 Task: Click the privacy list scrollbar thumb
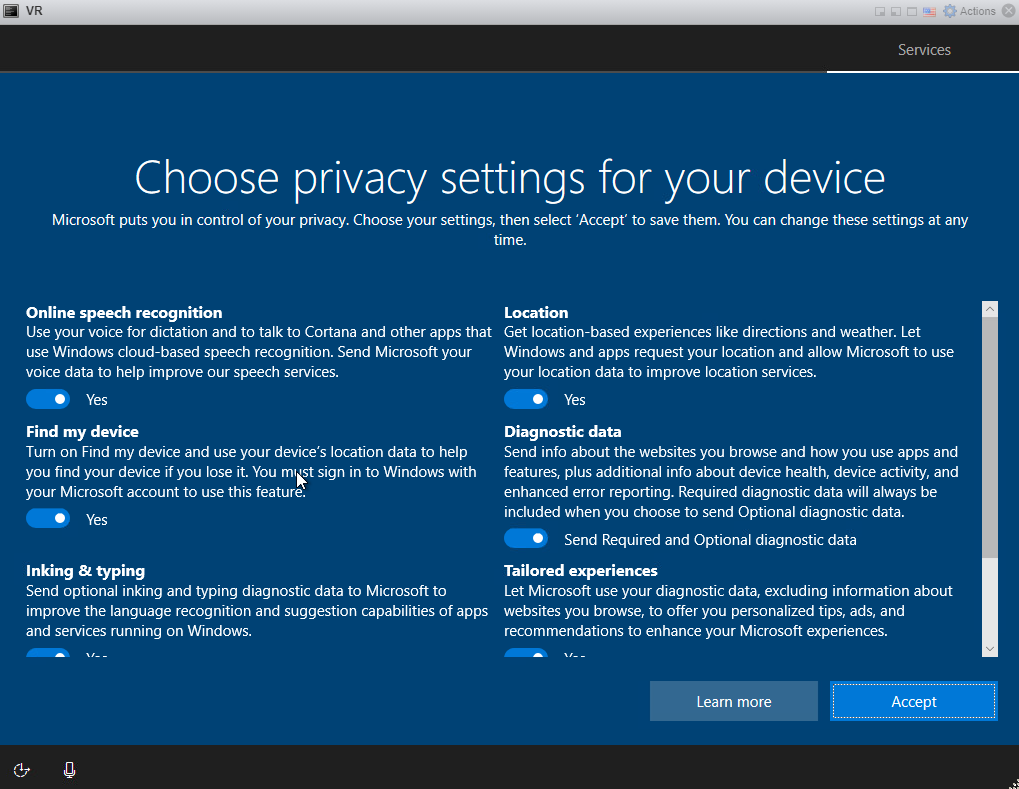pos(990,437)
